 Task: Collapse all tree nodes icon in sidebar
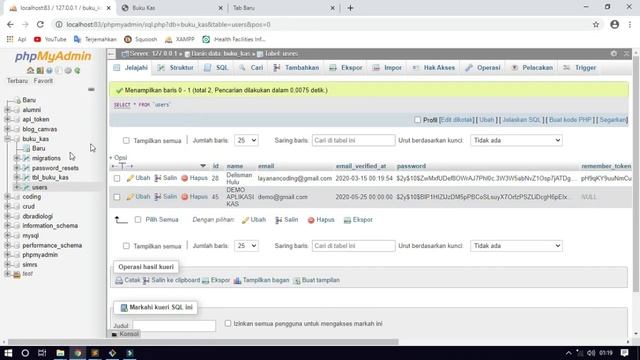coord(91,89)
